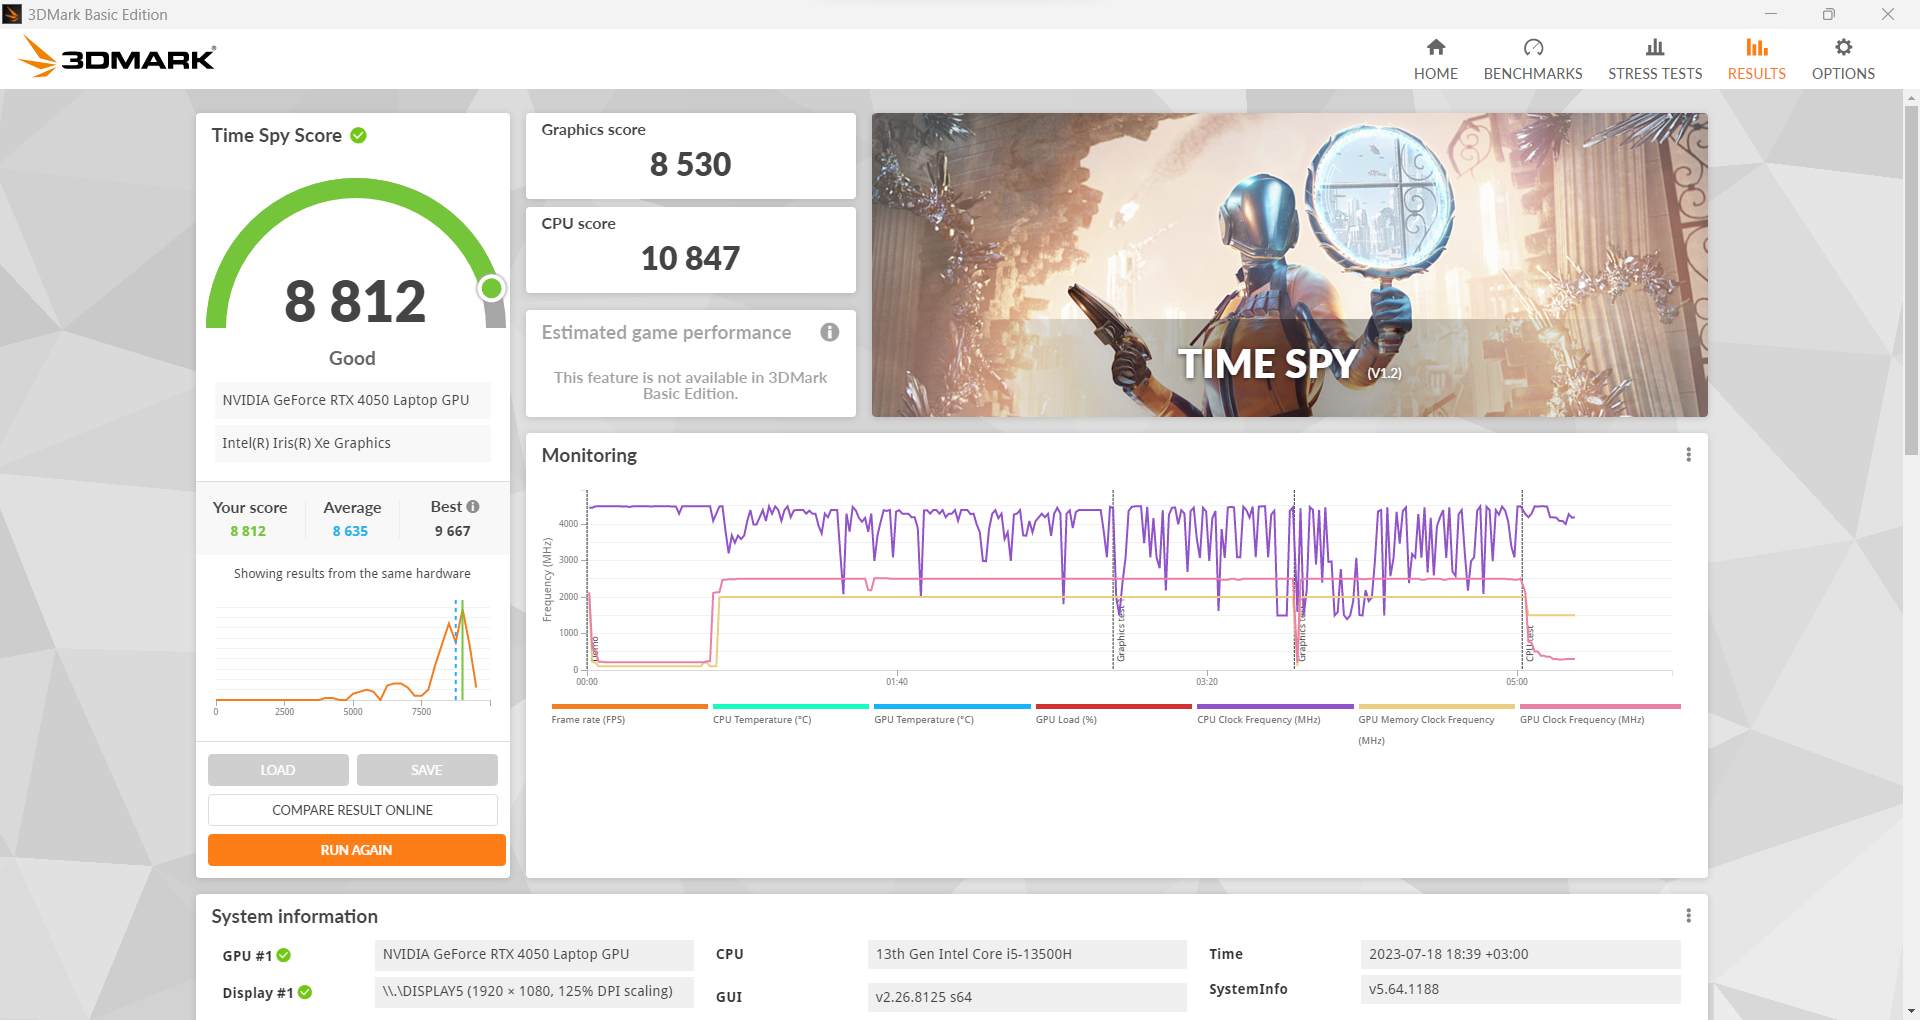Click Compare Result Online button
Viewport: 1920px width, 1020px height.
point(352,810)
